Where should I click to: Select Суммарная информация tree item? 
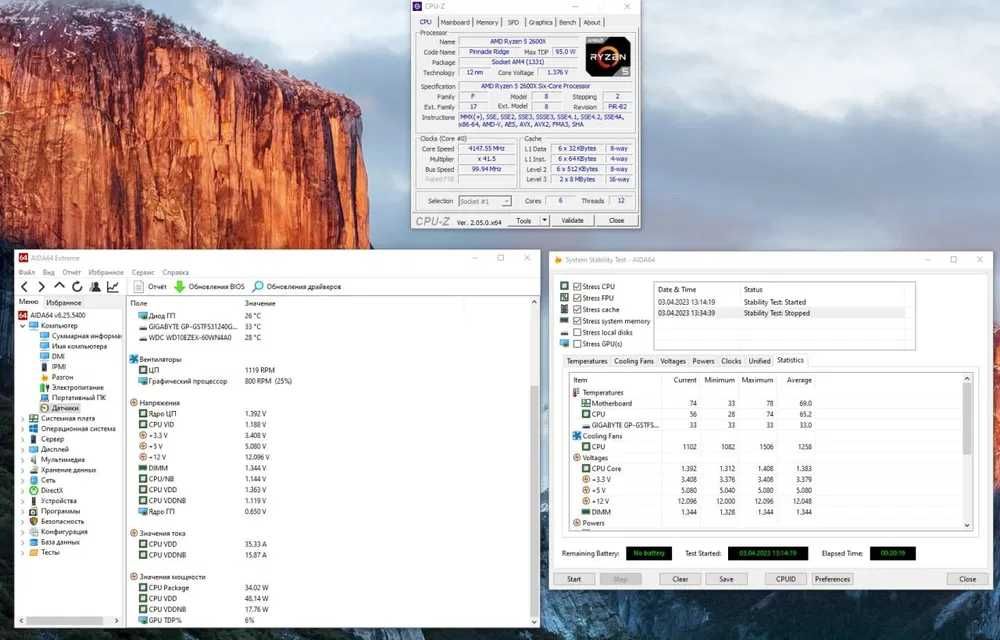80,335
